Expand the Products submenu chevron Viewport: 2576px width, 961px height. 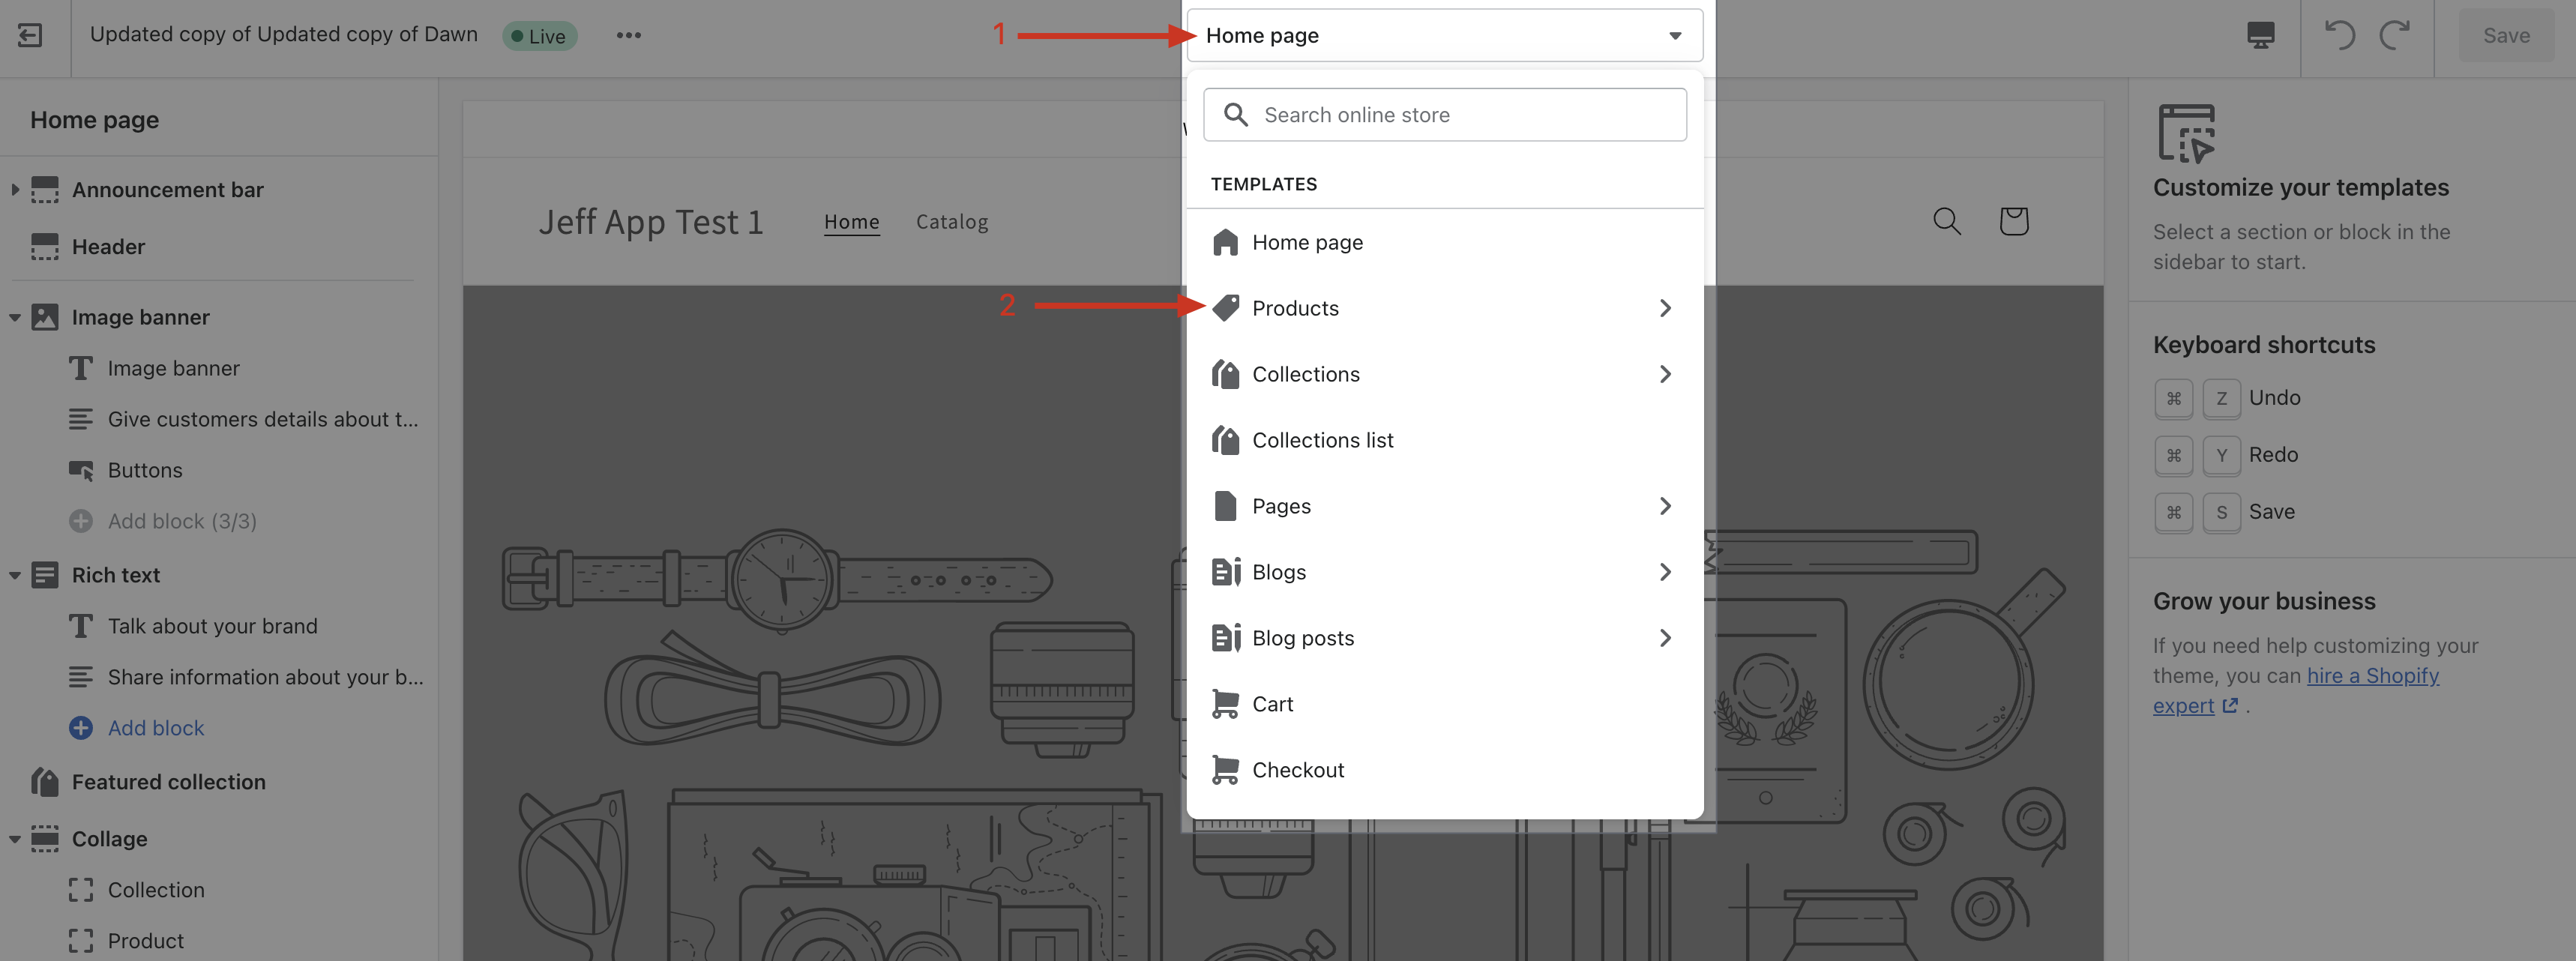[1665, 308]
